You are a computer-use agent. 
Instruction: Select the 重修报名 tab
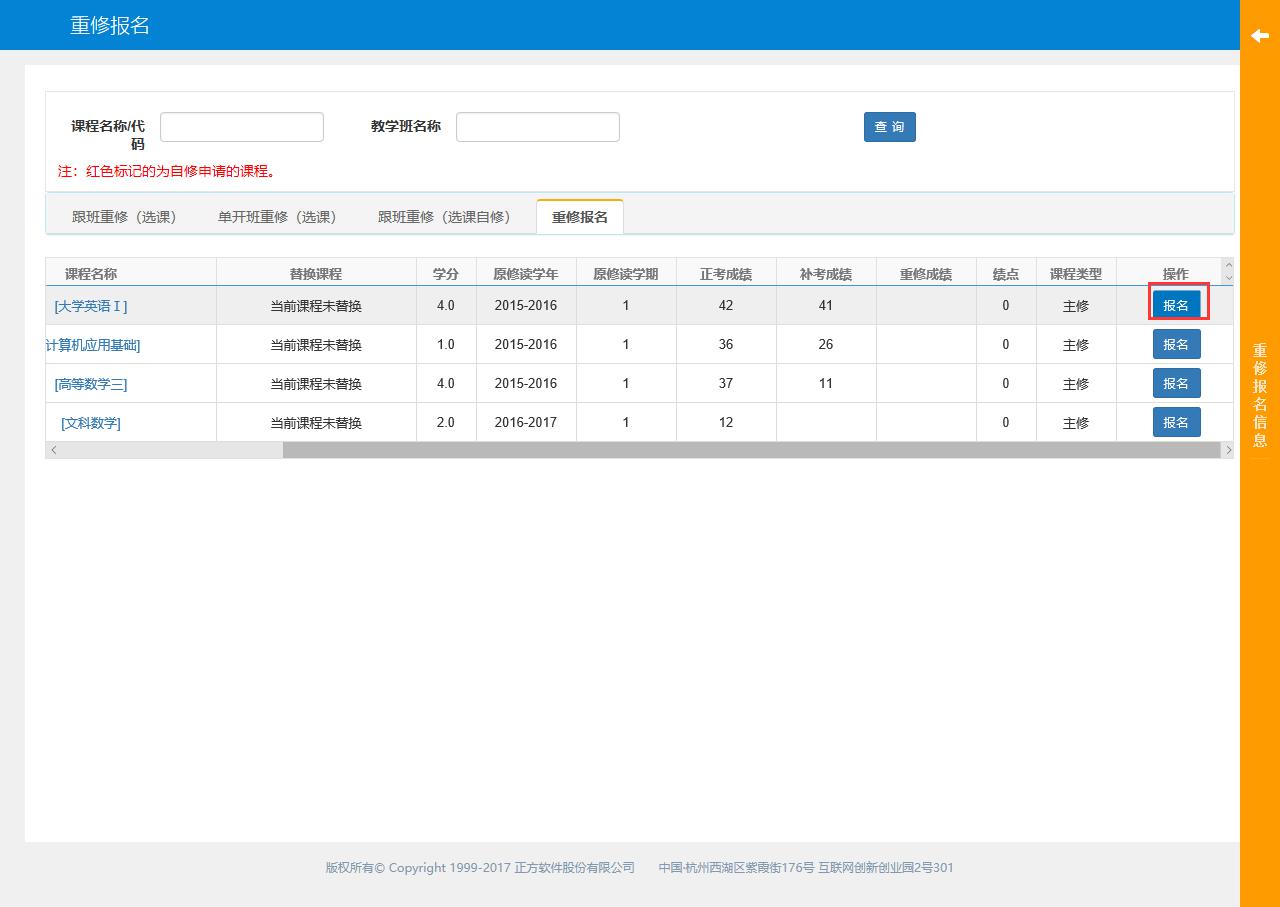pos(580,216)
